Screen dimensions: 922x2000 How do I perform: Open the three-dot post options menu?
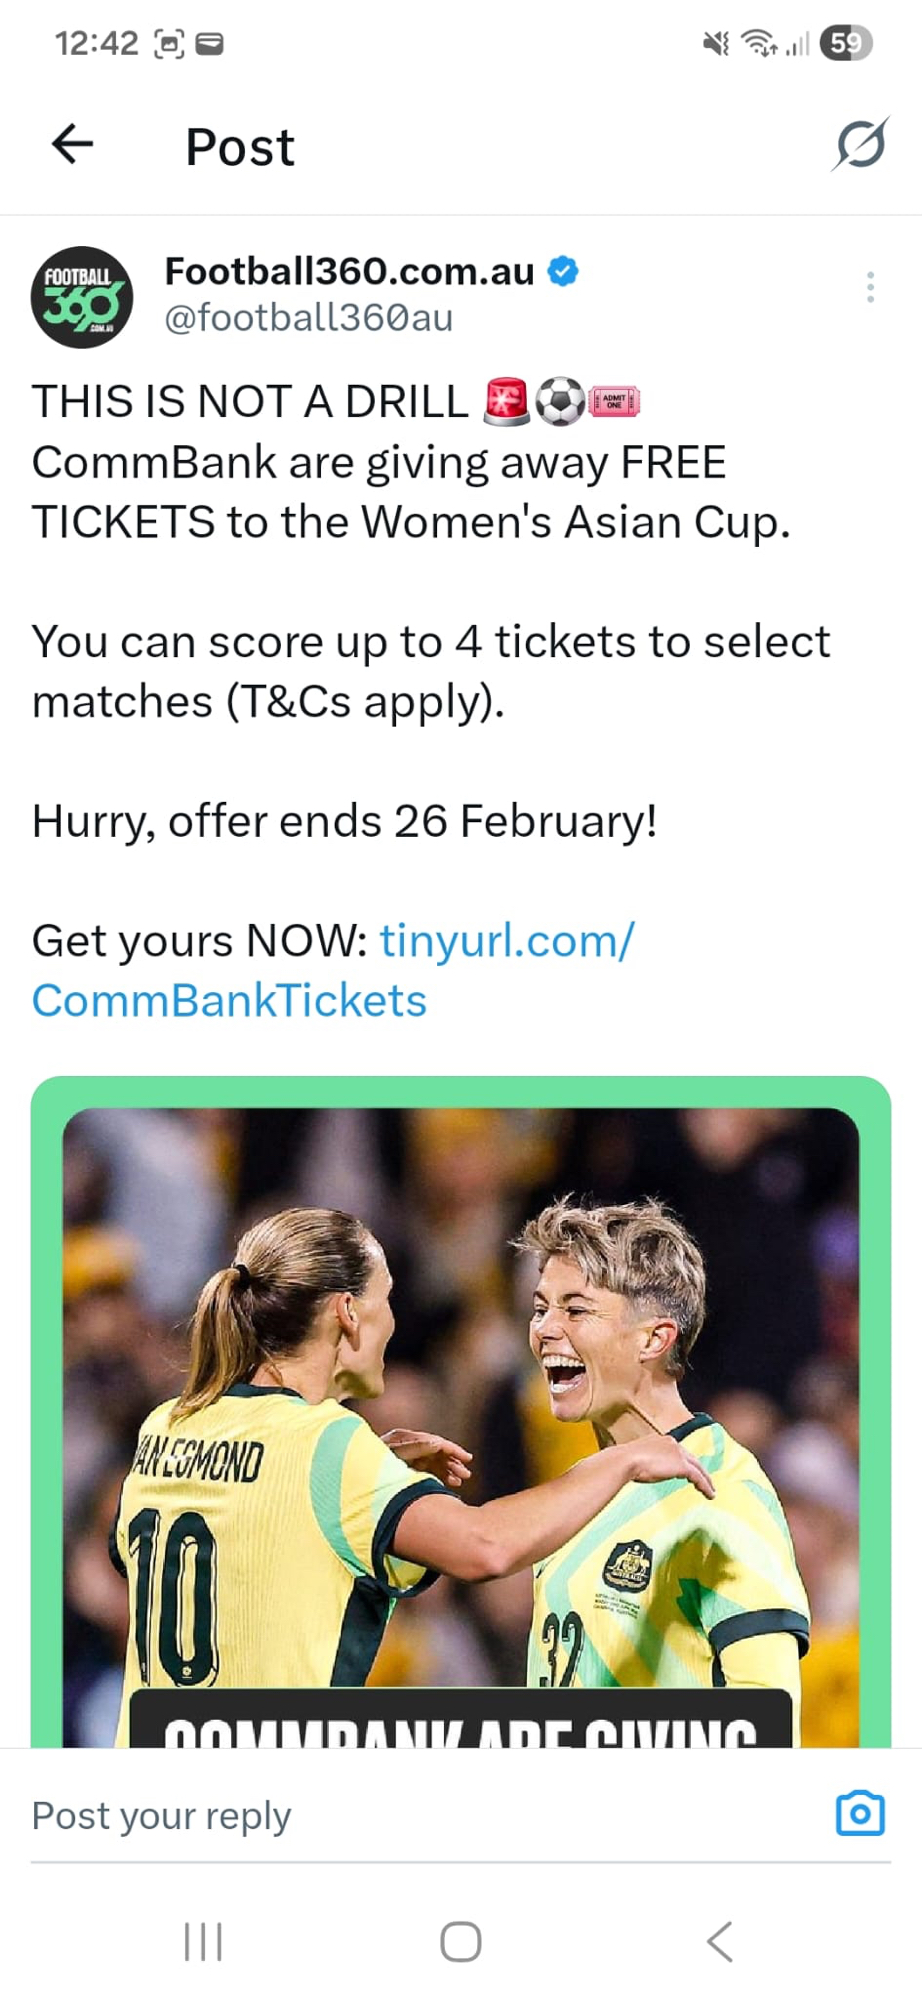[870, 287]
